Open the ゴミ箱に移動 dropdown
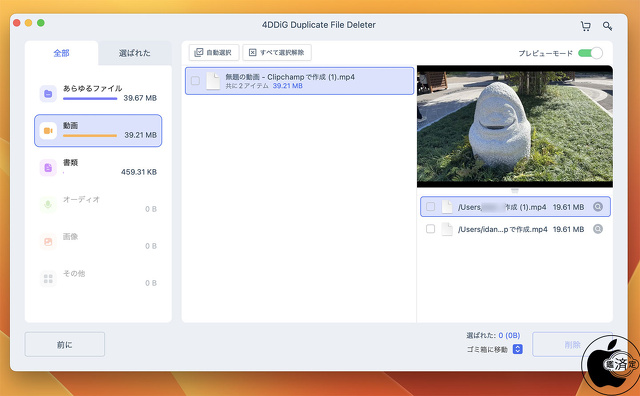This screenshot has height=396, width=640. pyautogui.click(x=518, y=349)
